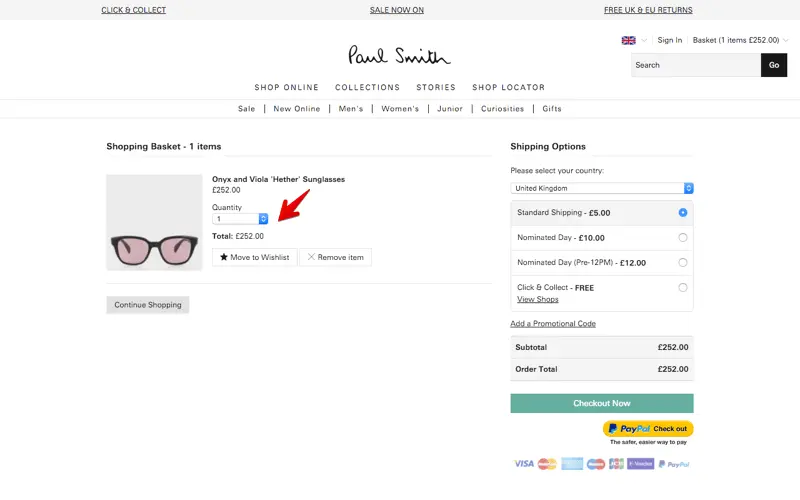This screenshot has height=500, width=800.
Task: Click the Sign In link
Action: point(669,40)
